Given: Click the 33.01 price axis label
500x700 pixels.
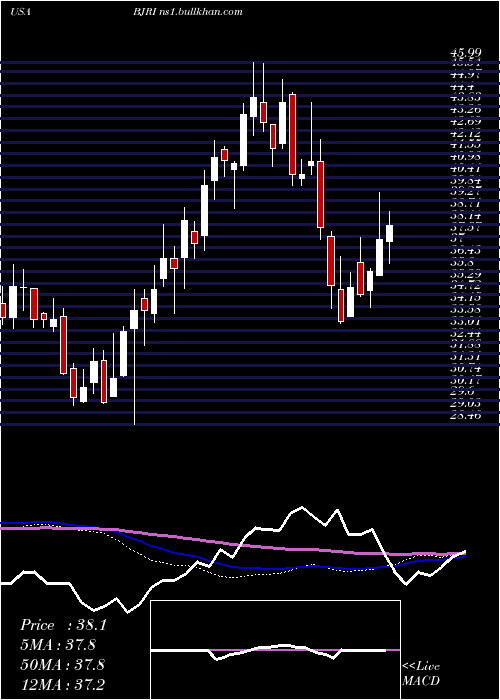Looking at the screenshot, I should [x=466, y=321].
